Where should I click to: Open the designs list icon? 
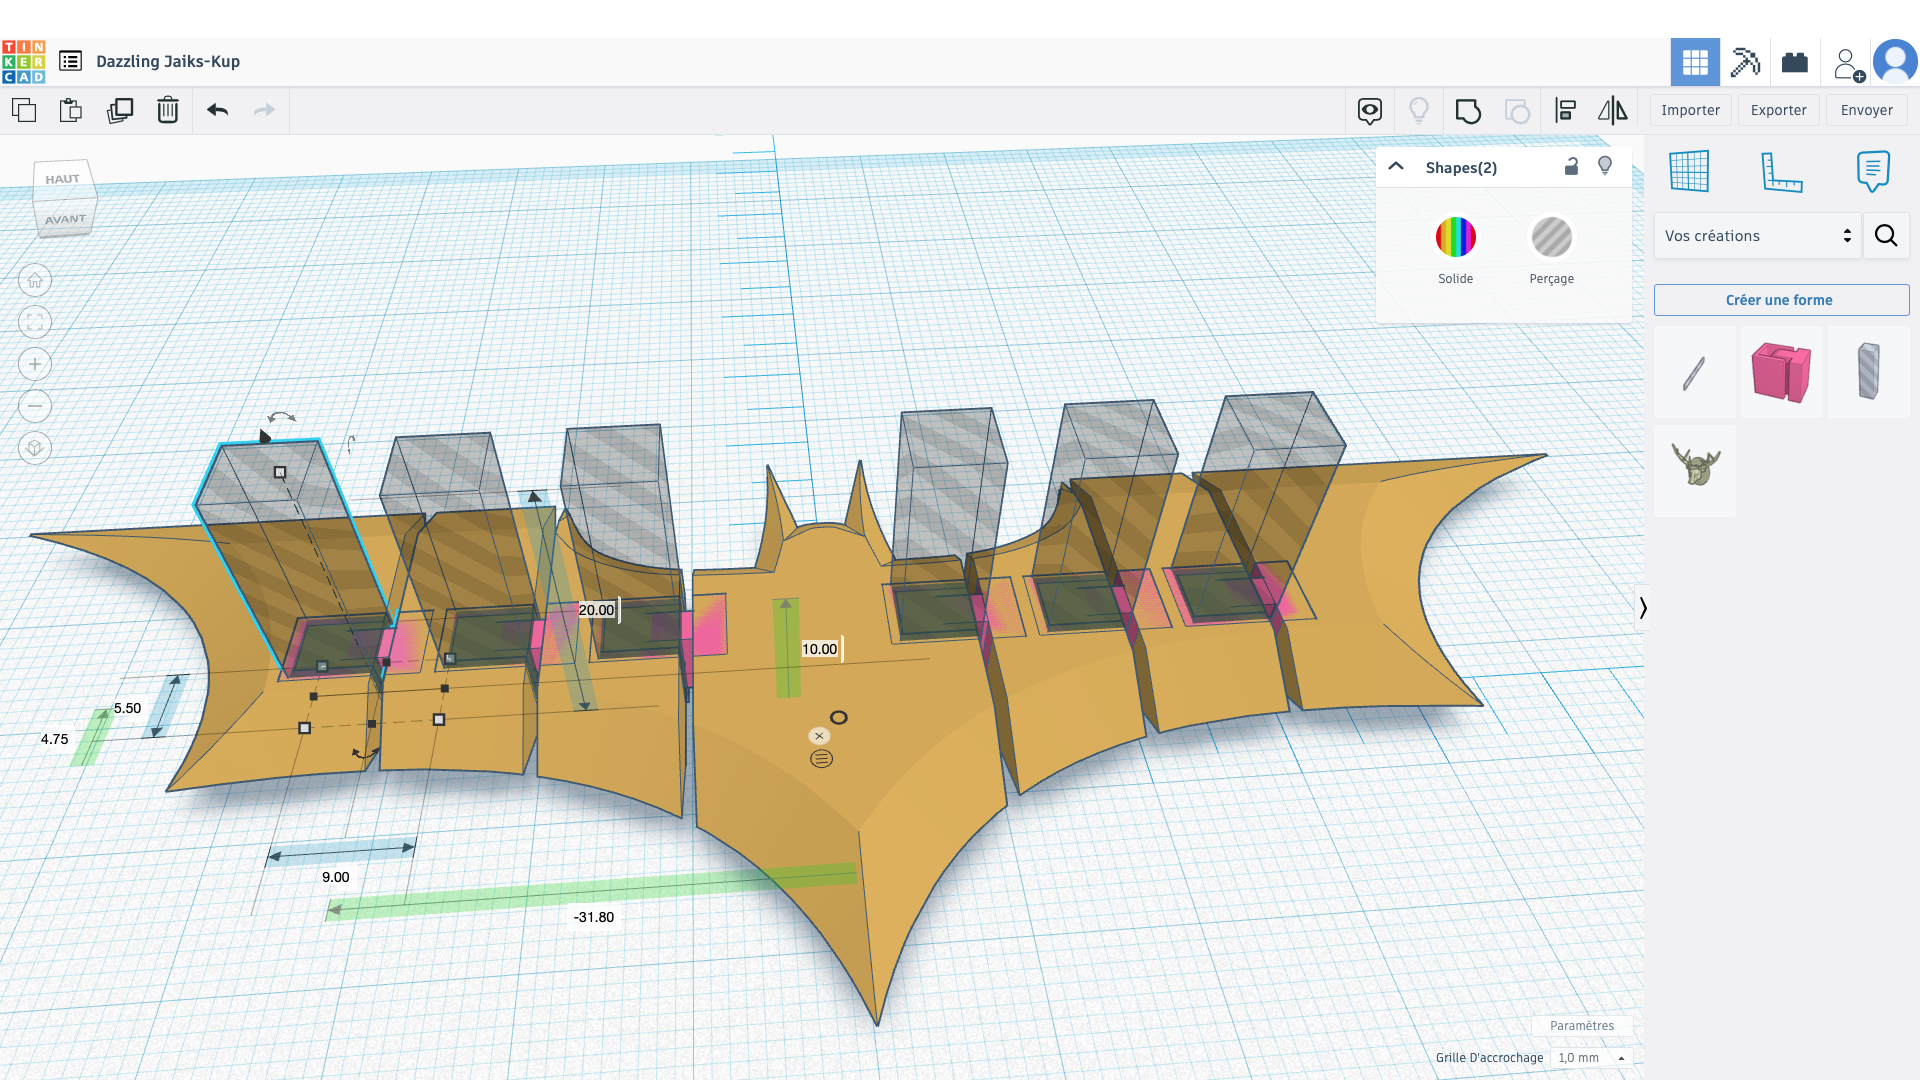click(x=70, y=61)
